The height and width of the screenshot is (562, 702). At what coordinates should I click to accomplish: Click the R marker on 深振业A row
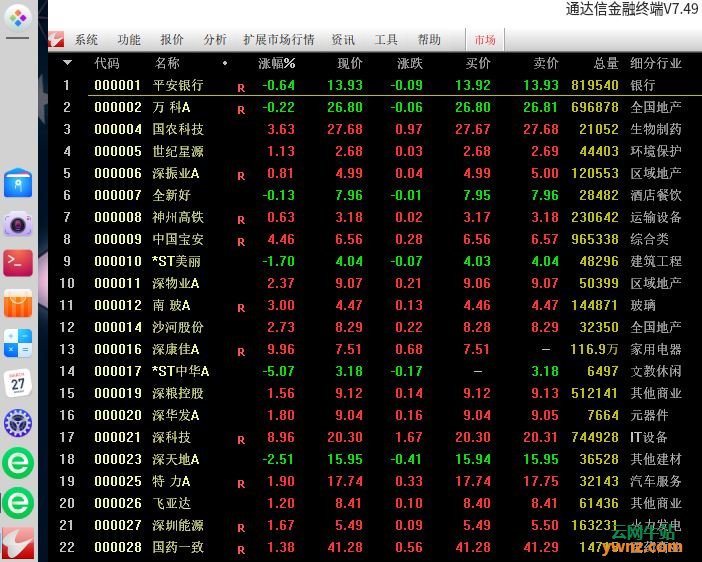pyautogui.click(x=241, y=176)
